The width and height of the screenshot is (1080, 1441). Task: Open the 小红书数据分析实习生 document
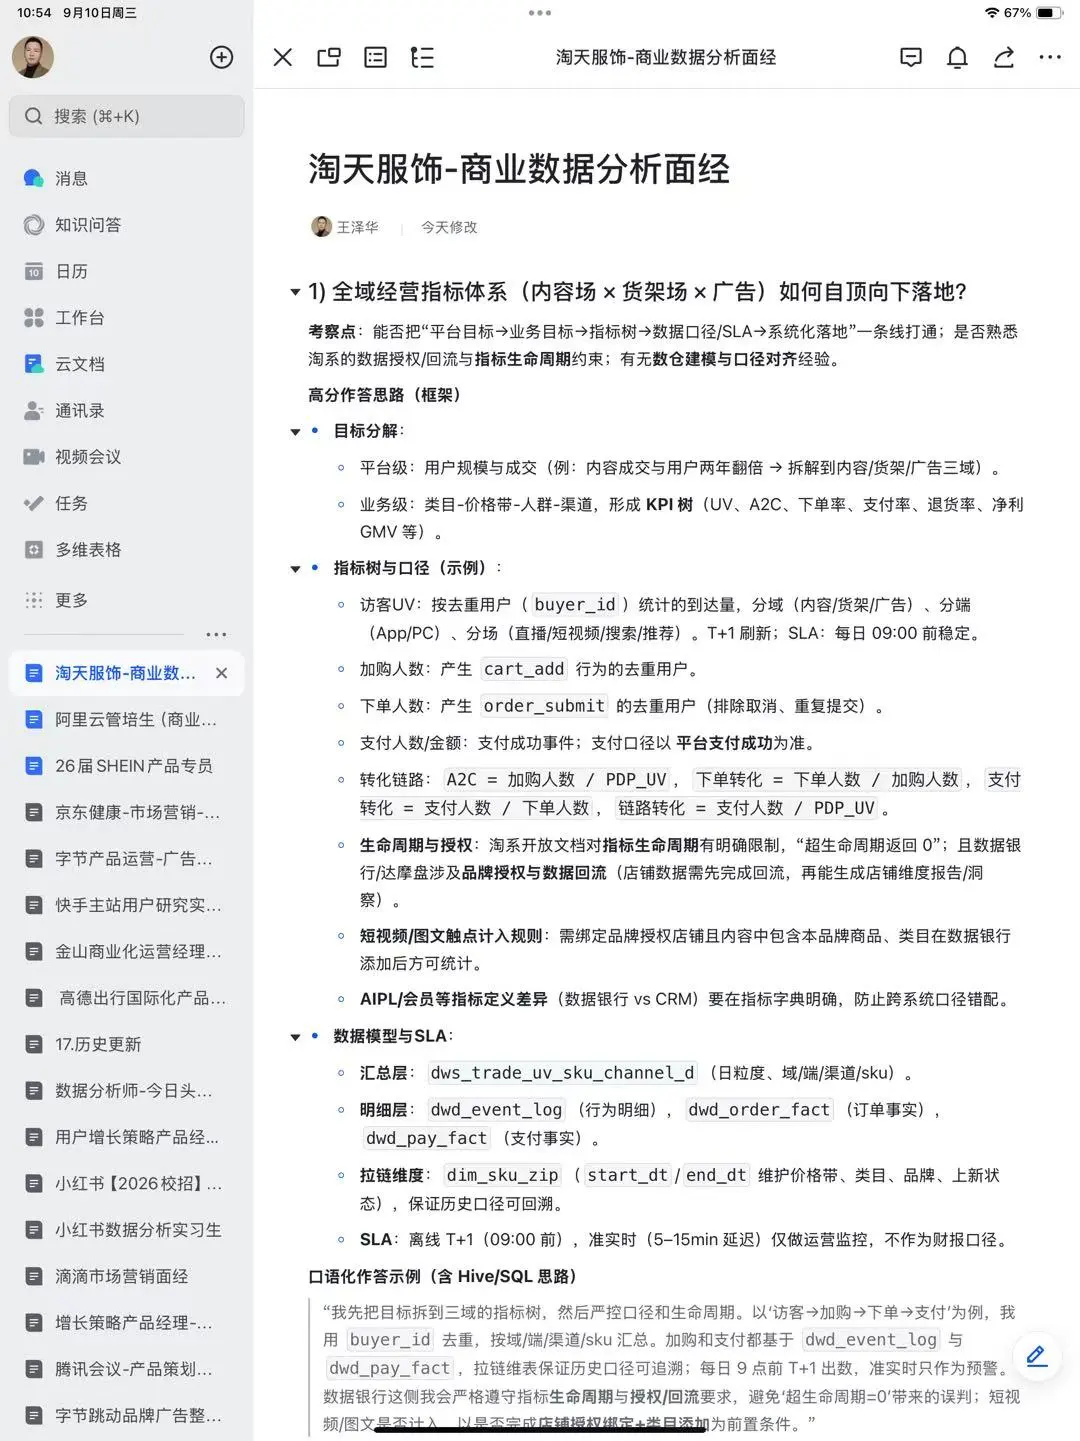[127, 1230]
